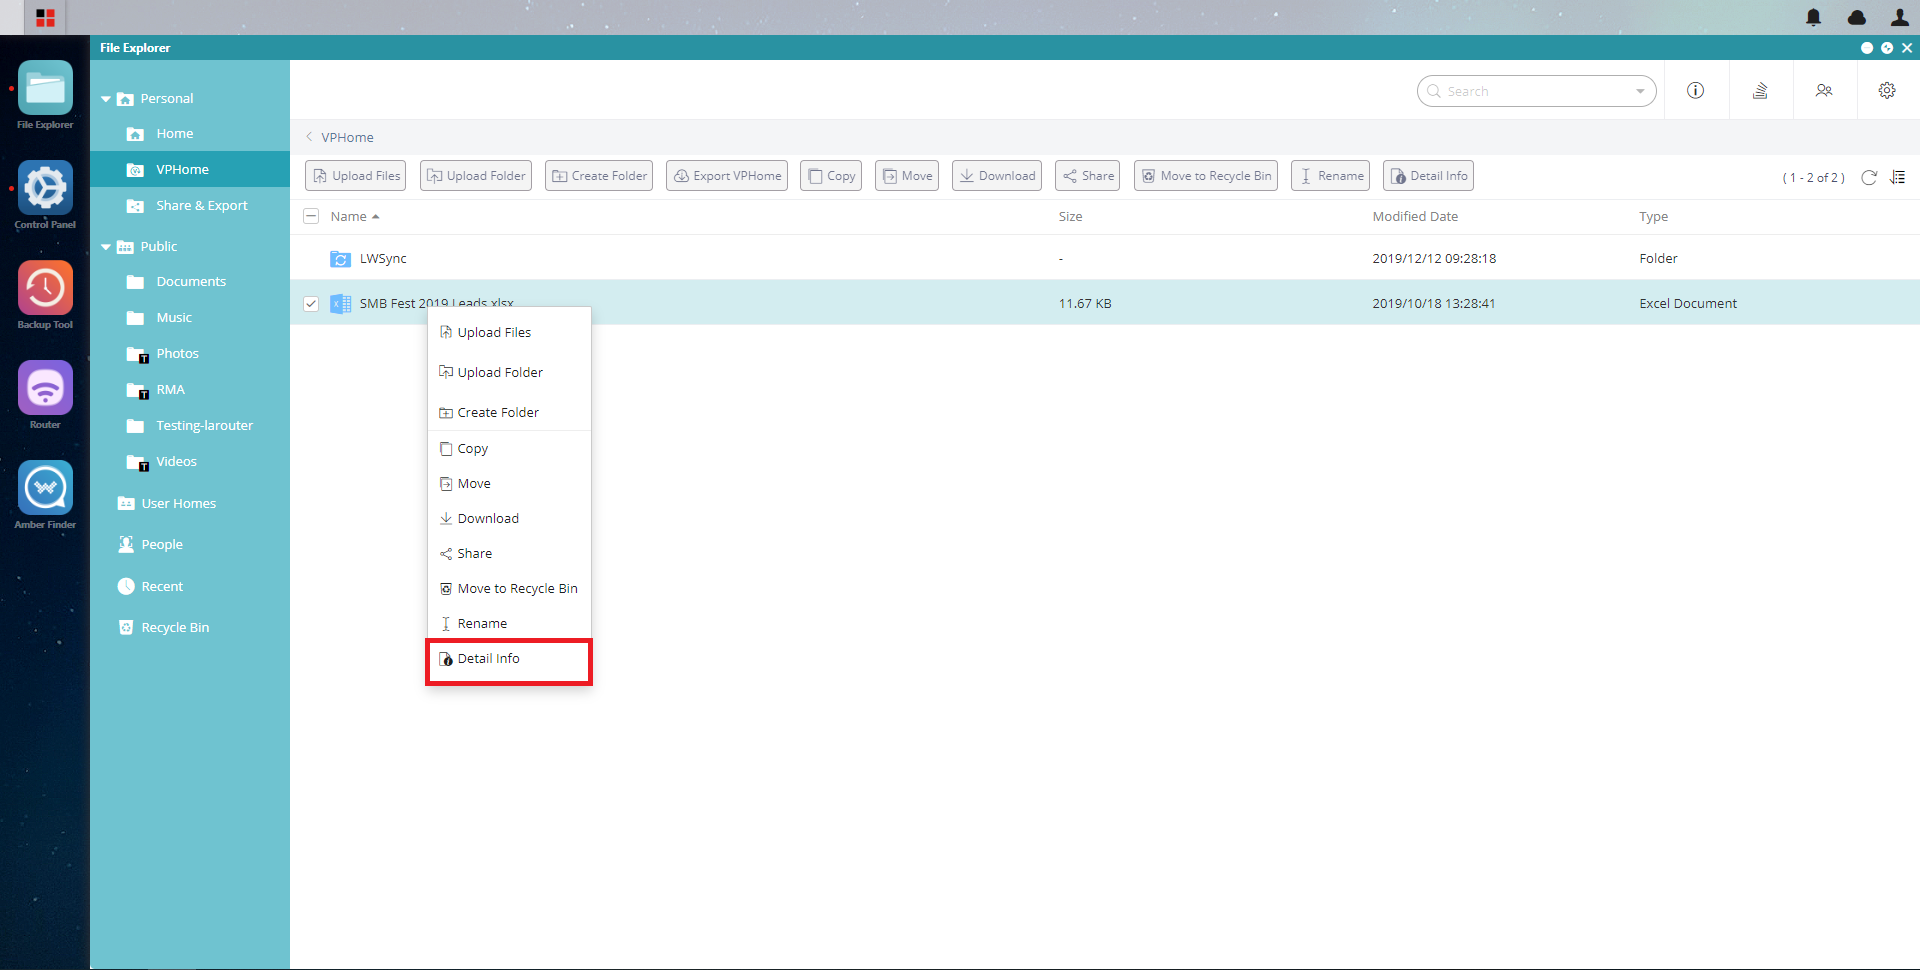Click the Detail Info toolbar button
Viewport: 1920px width, 971px height.
point(1428,176)
